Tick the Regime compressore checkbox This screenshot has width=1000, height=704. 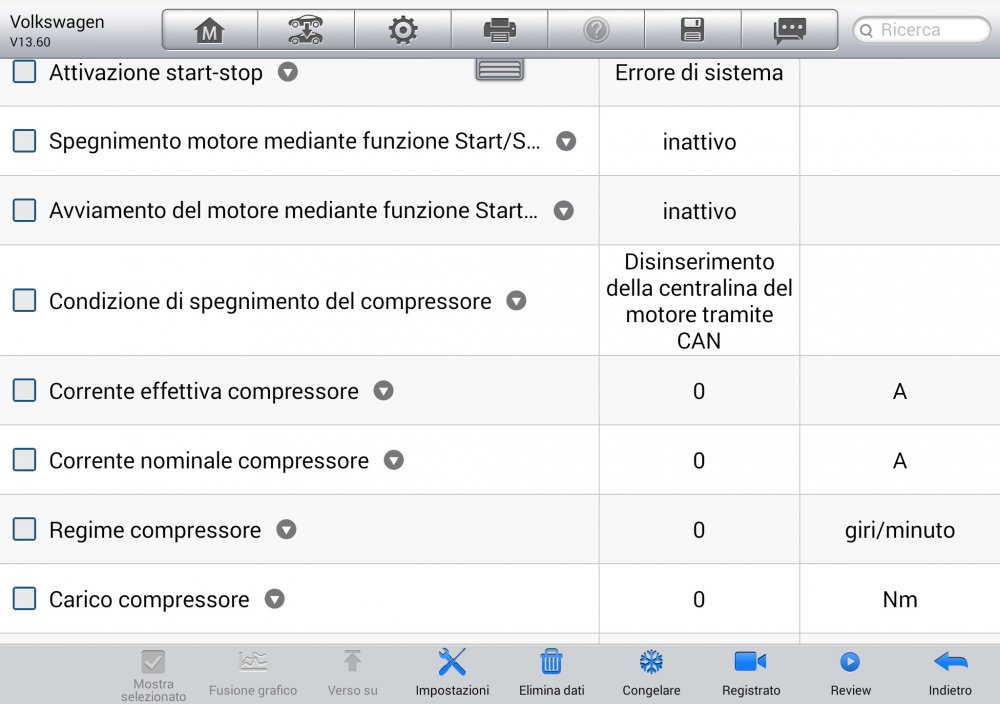24,530
